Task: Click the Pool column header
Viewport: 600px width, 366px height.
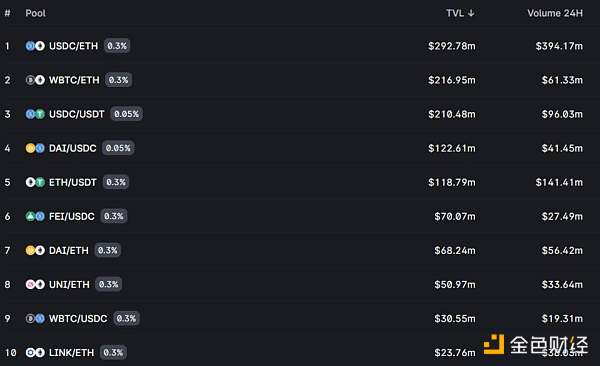Action: pos(36,13)
